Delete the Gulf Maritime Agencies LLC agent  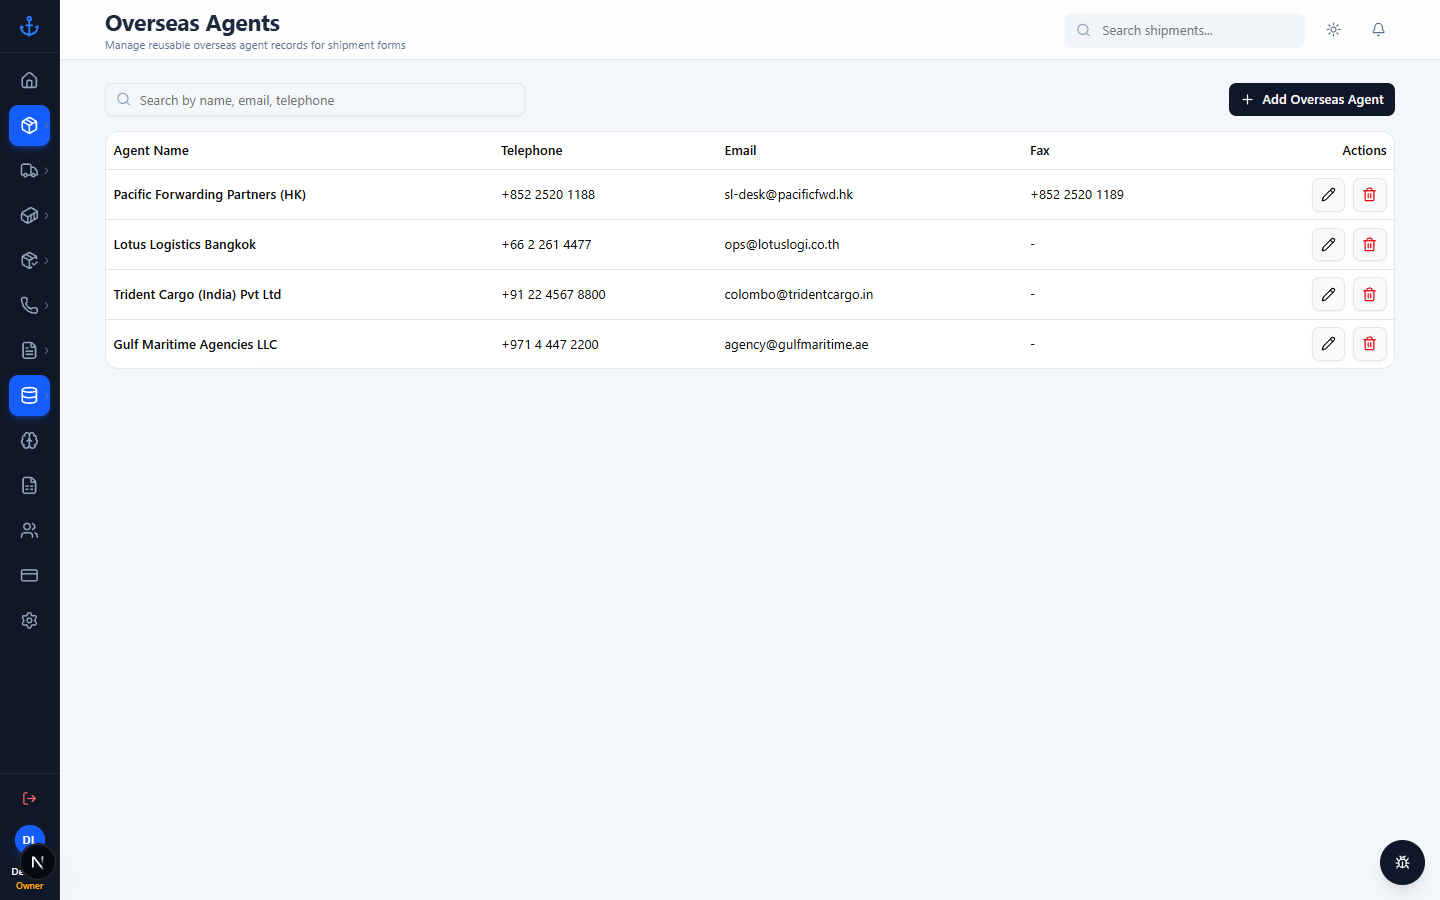click(x=1369, y=344)
